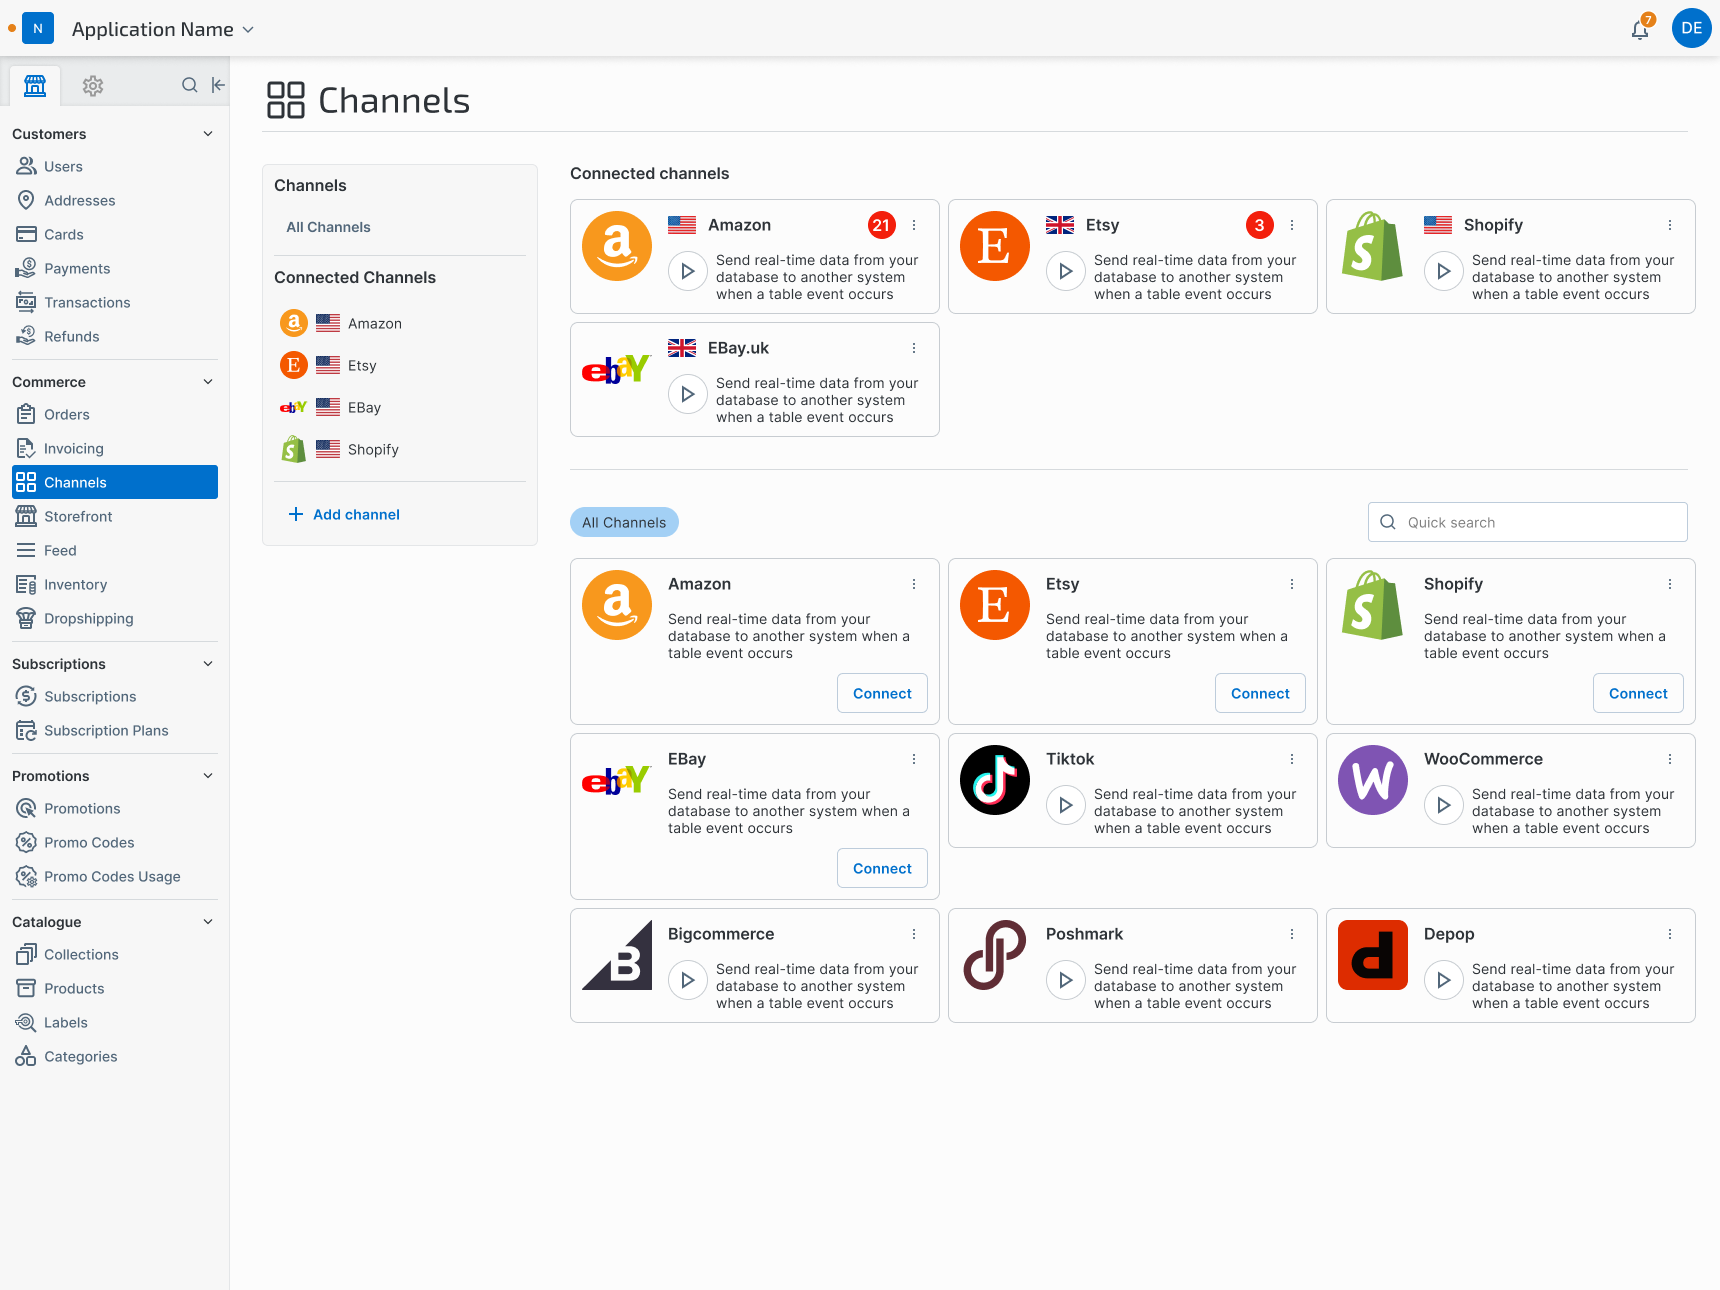Open Depop card options menu
This screenshot has height=1290, width=1720.
(x=1670, y=934)
